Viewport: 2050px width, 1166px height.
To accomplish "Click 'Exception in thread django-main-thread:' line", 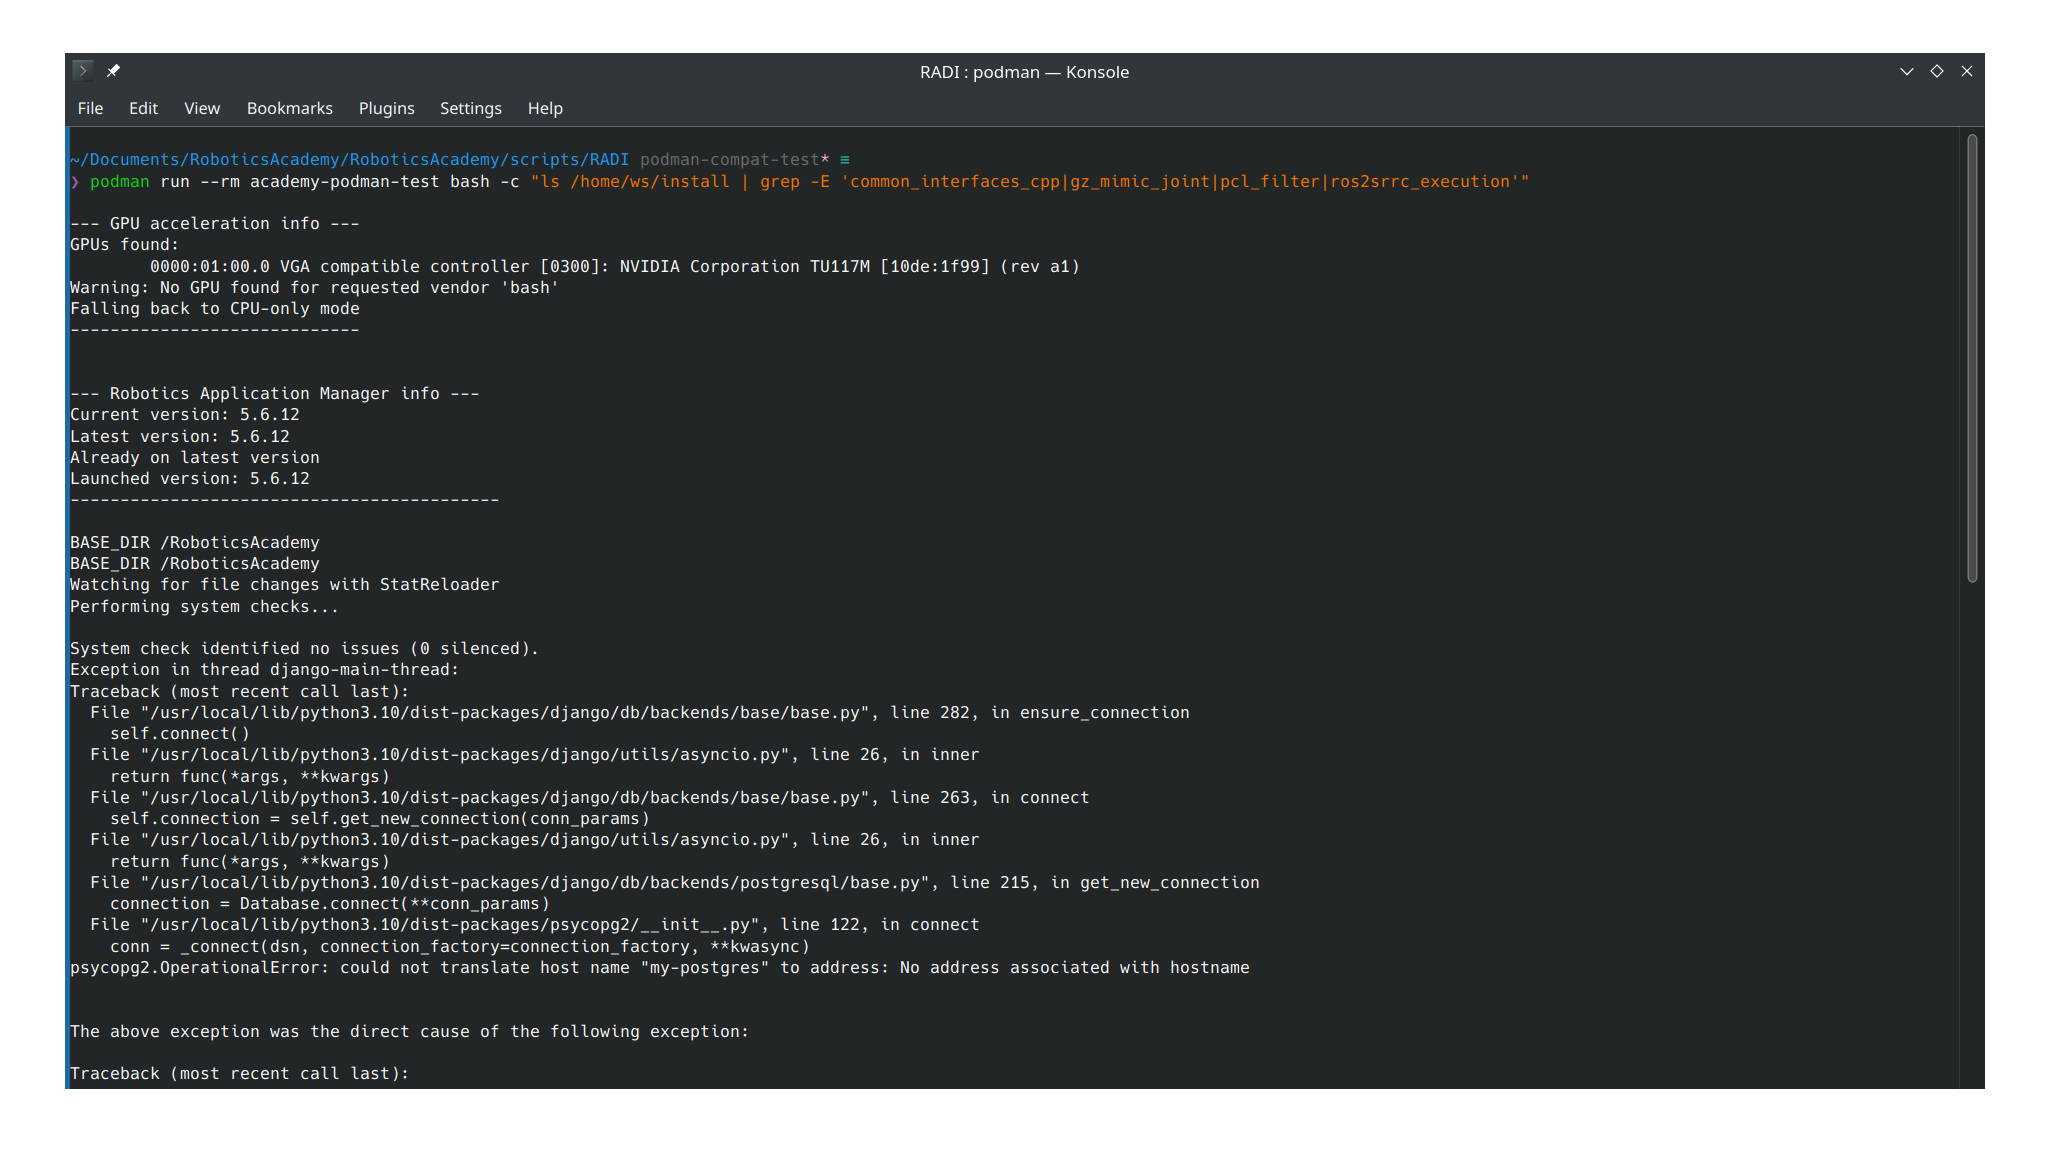I will coord(265,670).
